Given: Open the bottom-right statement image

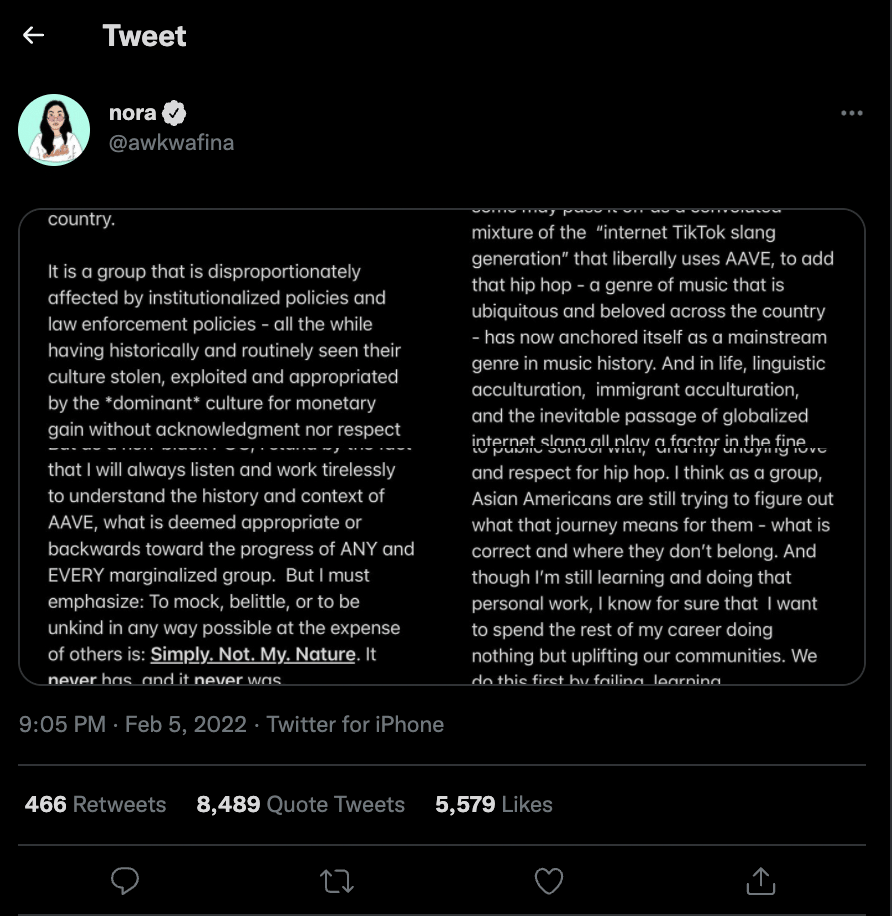Looking at the screenshot, I should pyautogui.click(x=654, y=565).
